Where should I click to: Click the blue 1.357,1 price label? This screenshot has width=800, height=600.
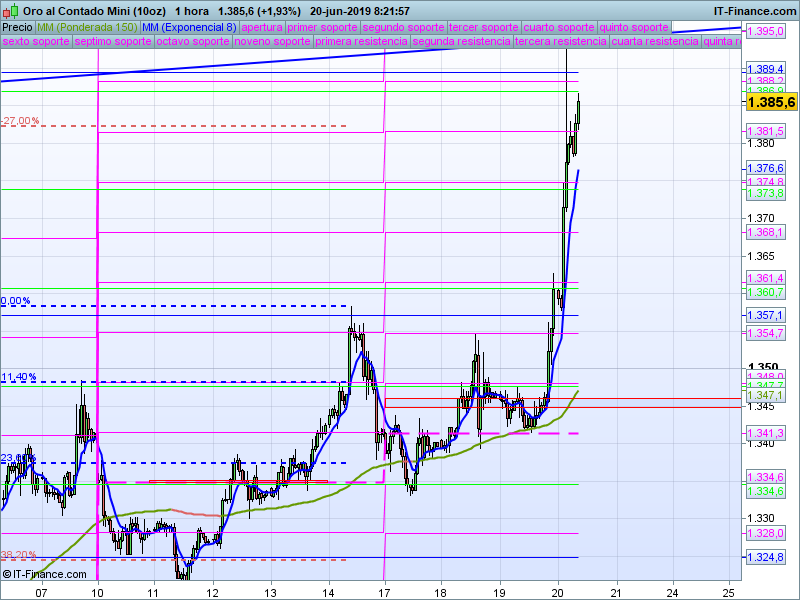[x=765, y=315]
